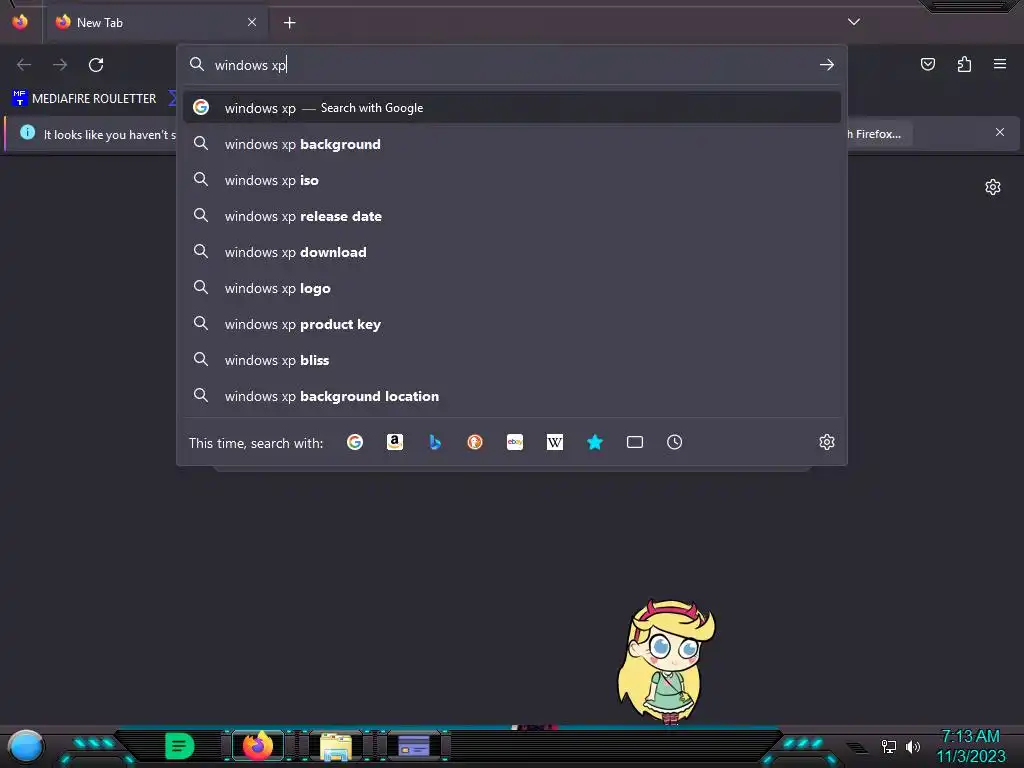Switch to Firefox on the taskbar
This screenshot has width=1024, height=768.
257,745
